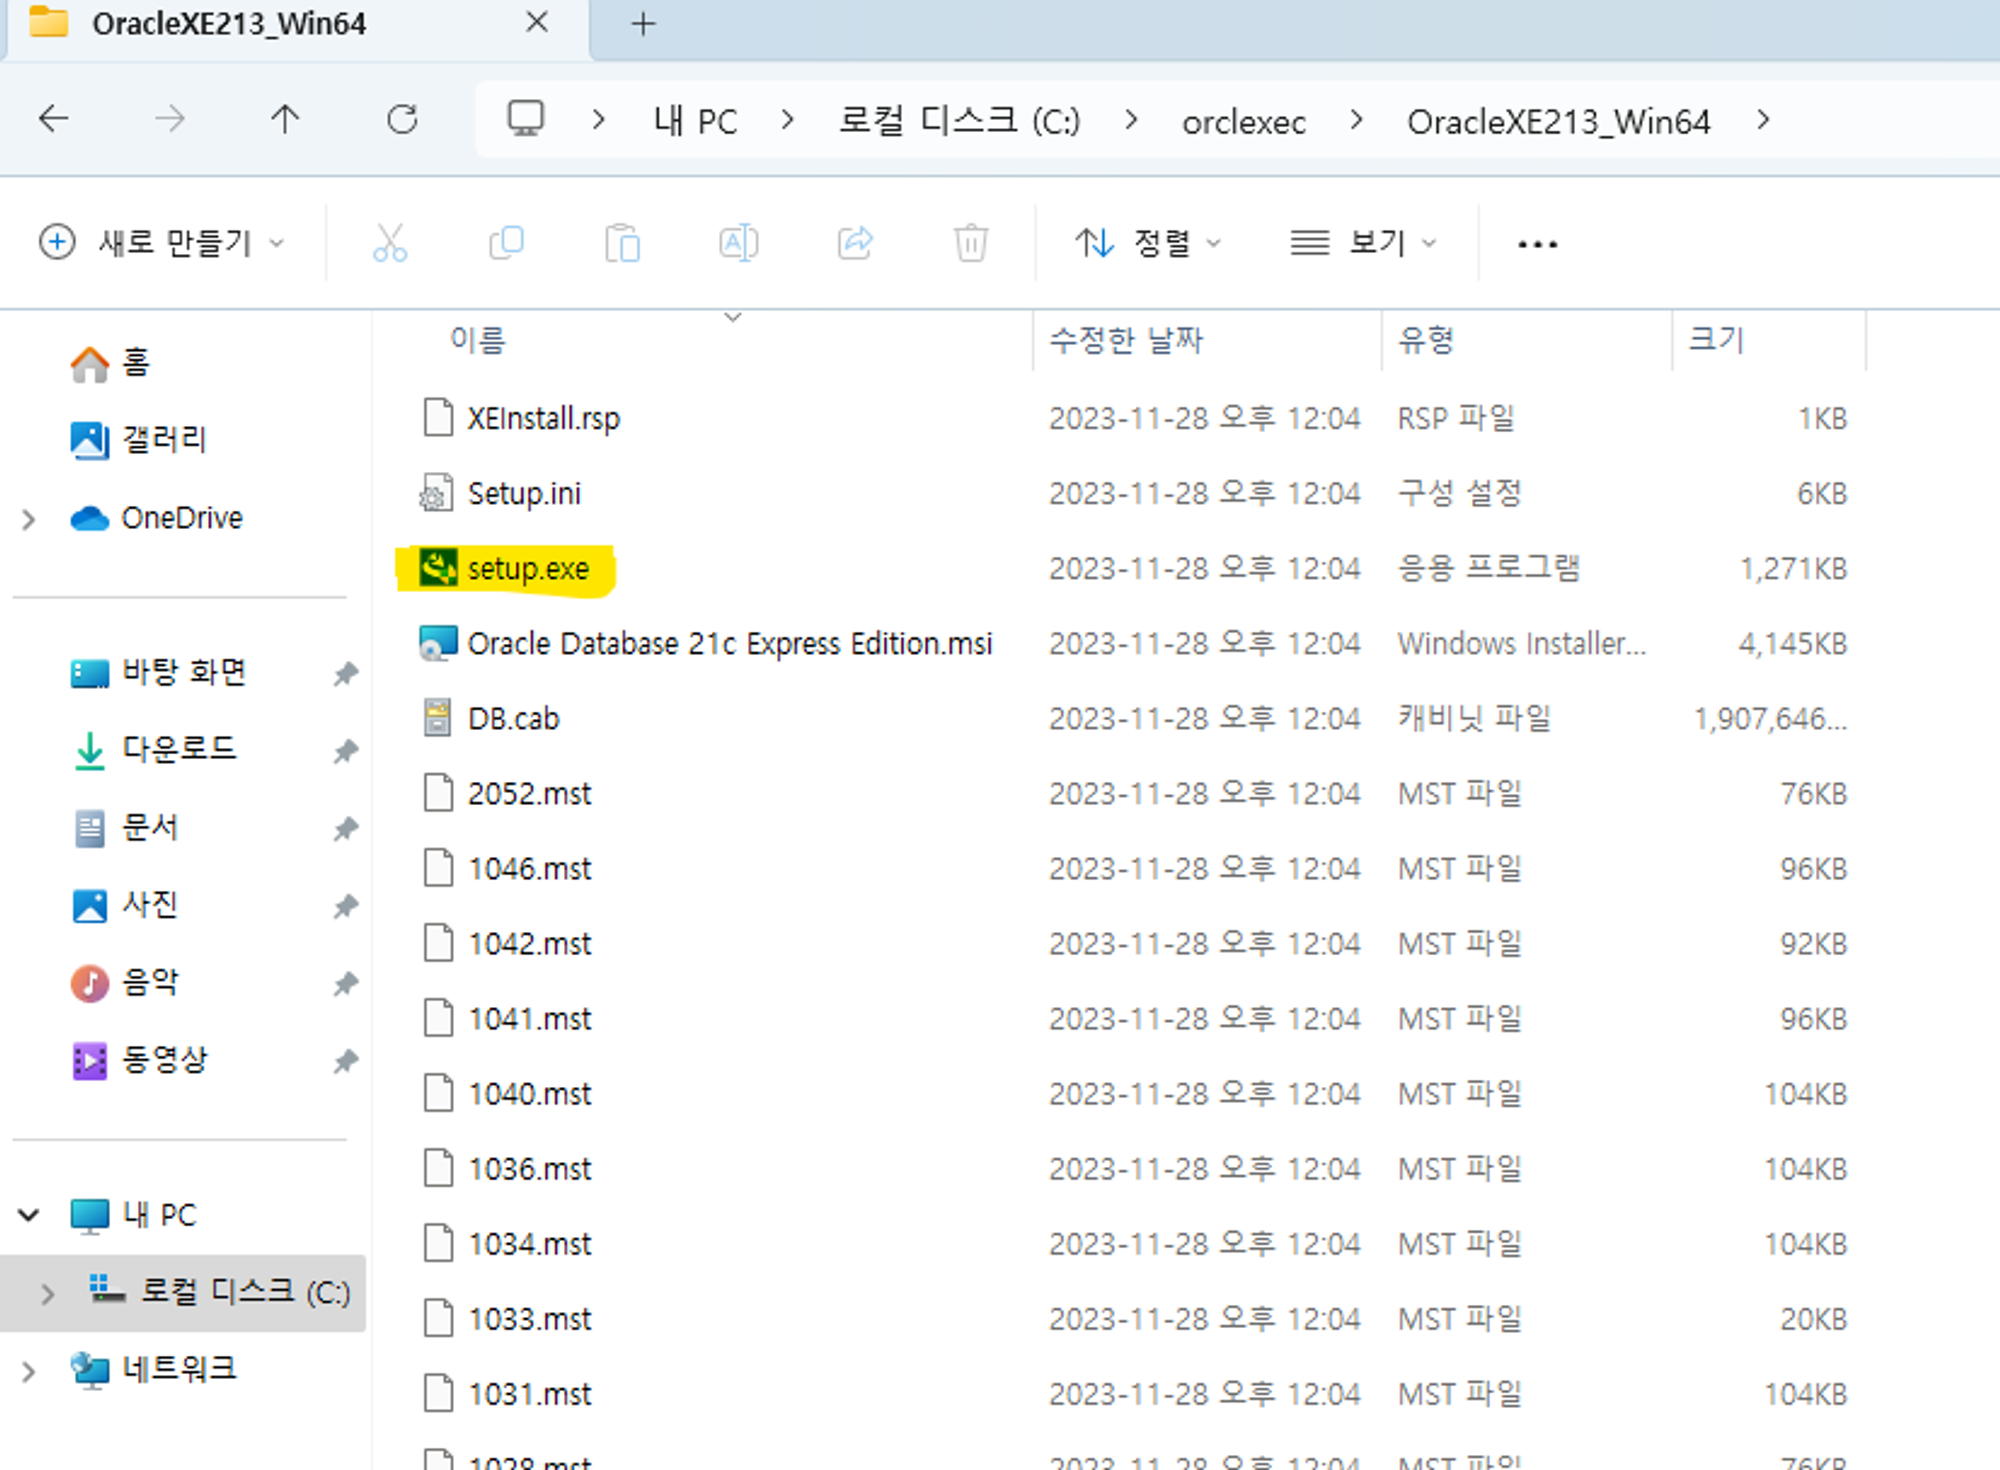Click orclexec breadcrumb in address bar
Viewport: 2000px width, 1470px height.
[1244, 122]
